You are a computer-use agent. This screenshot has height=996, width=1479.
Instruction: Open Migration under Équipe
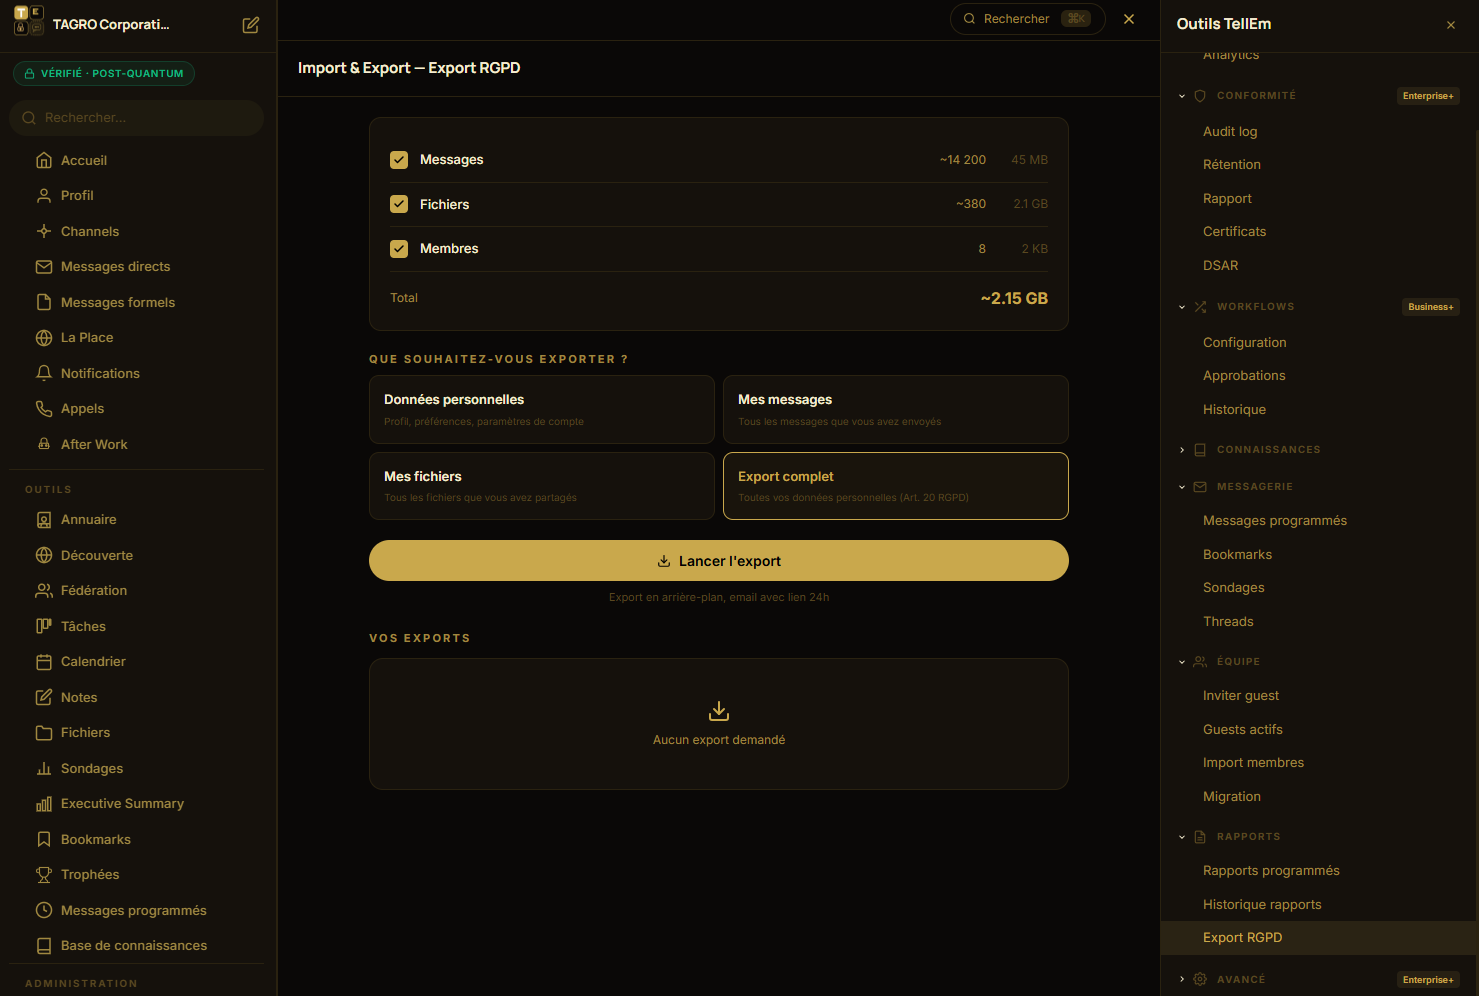(x=1232, y=797)
